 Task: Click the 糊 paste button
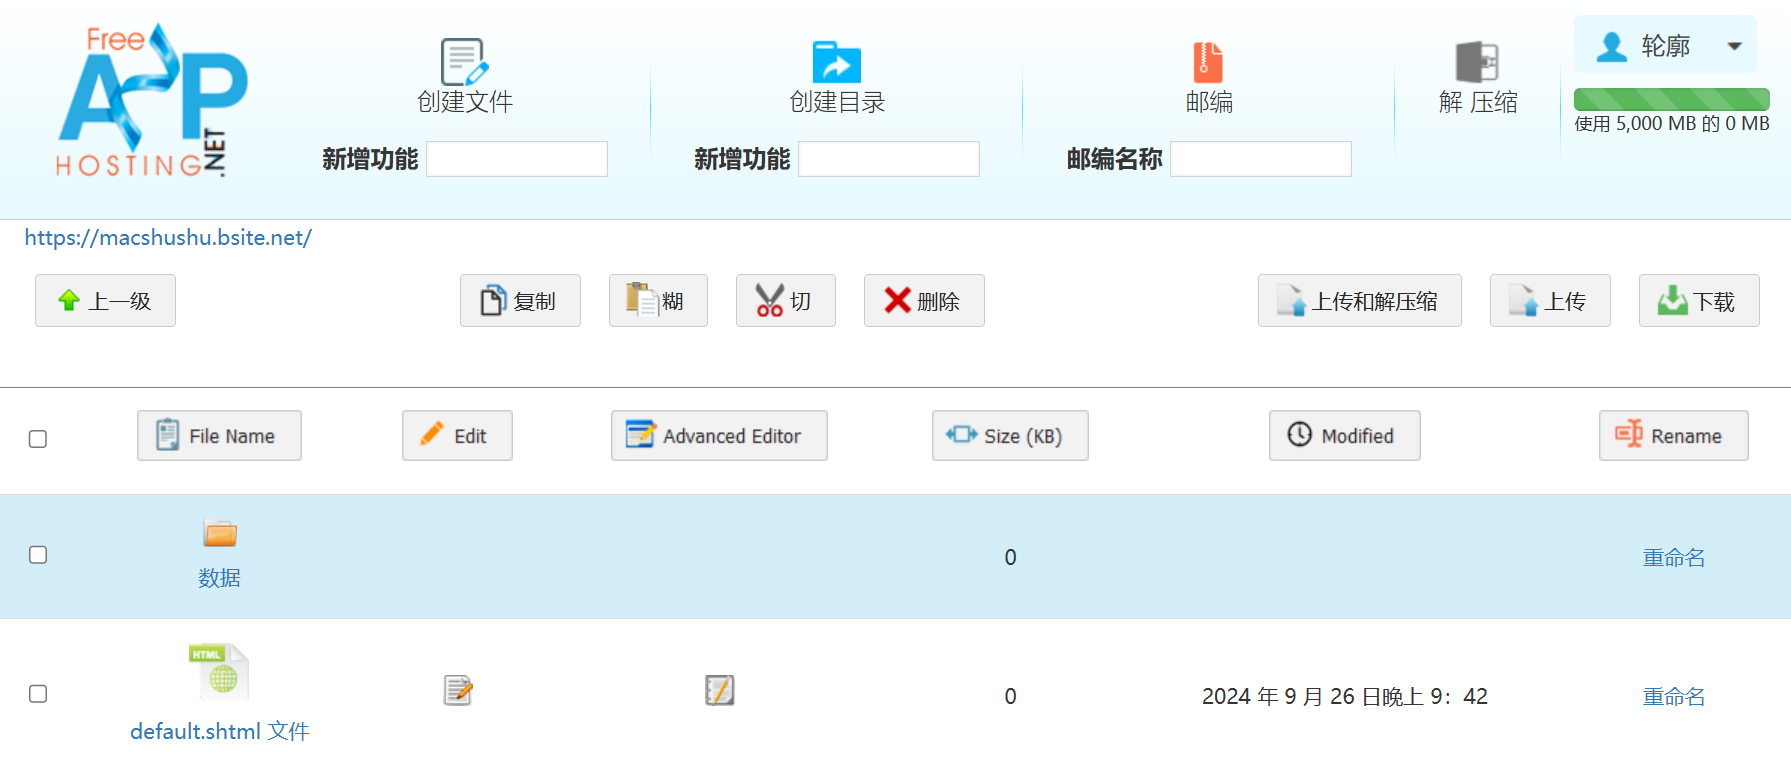click(658, 301)
